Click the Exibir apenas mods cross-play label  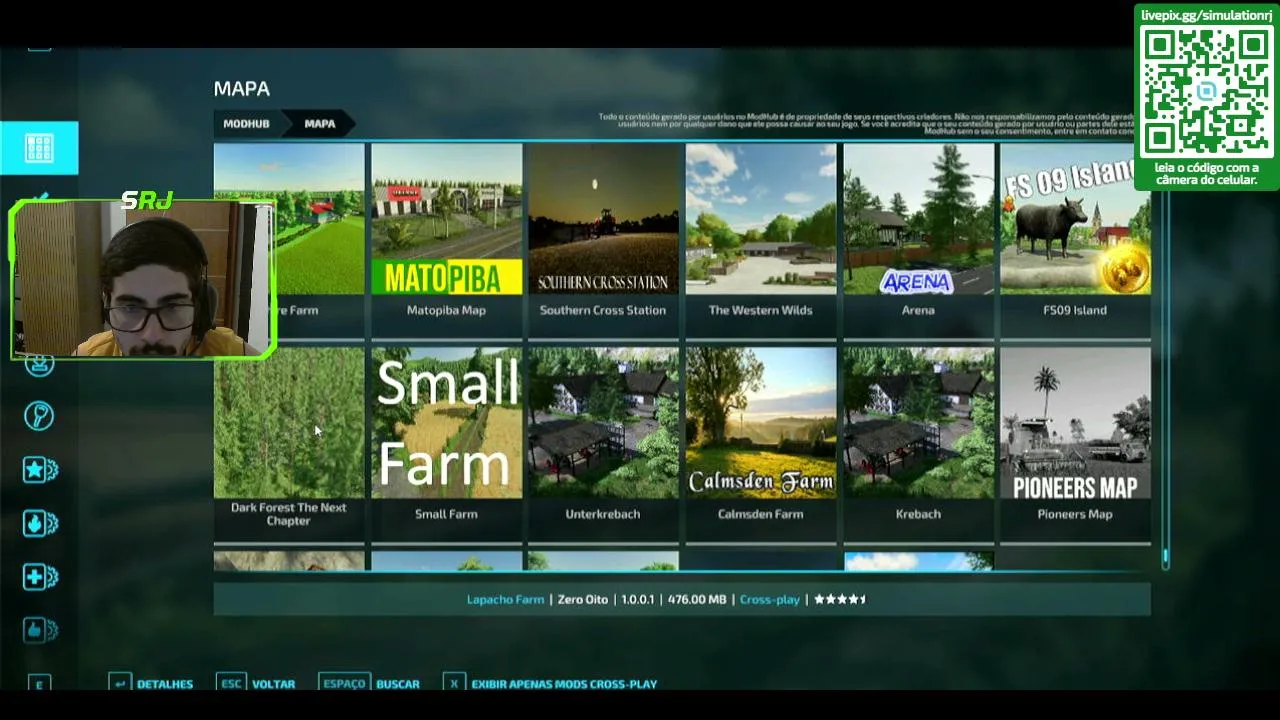[x=564, y=684]
